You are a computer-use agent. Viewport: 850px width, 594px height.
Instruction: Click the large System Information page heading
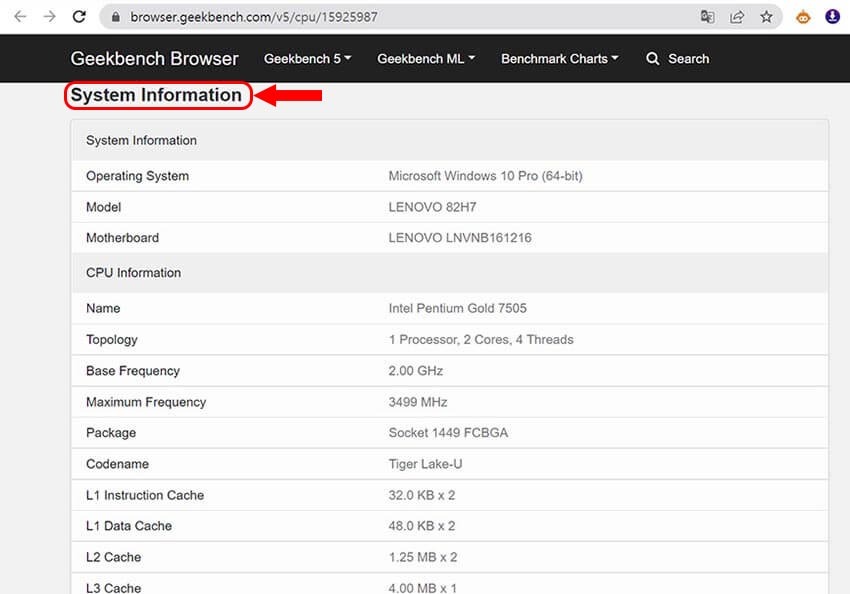click(x=156, y=95)
